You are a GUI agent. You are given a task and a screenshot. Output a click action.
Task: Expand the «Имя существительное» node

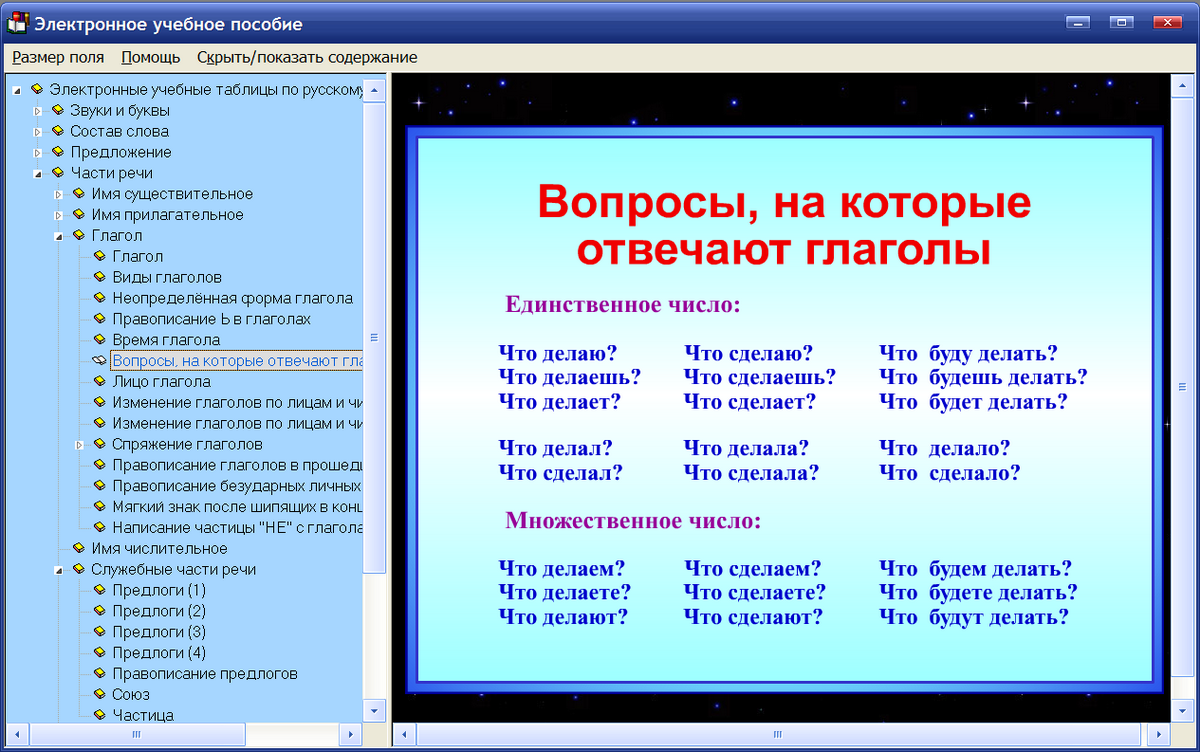(60, 193)
